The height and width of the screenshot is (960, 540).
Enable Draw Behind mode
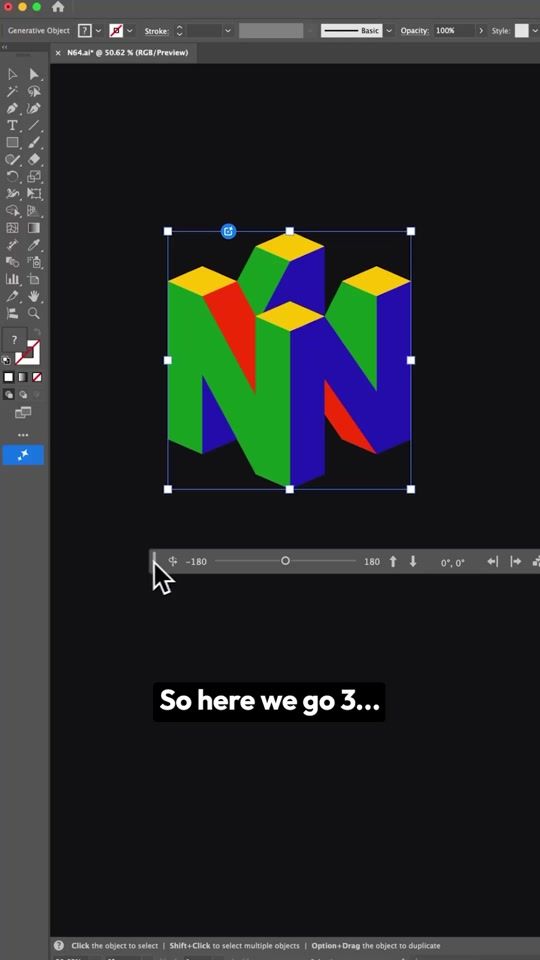[x=23, y=395]
